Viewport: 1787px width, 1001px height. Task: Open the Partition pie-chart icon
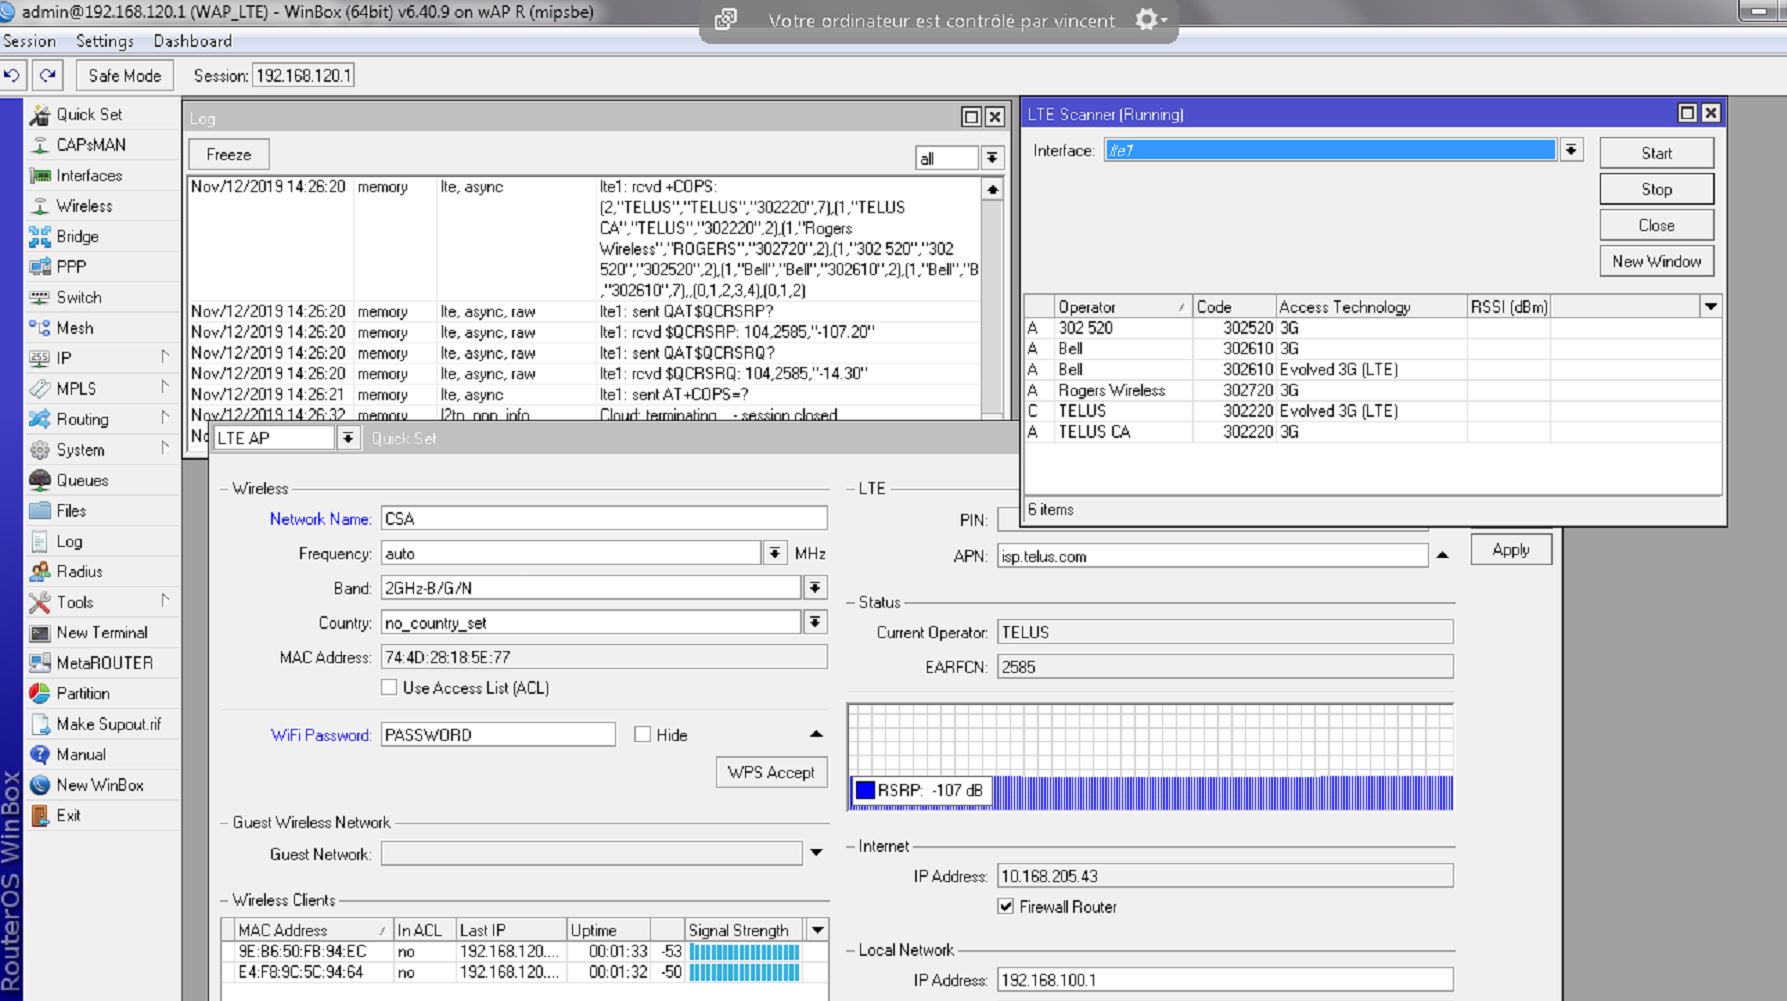pos(40,694)
